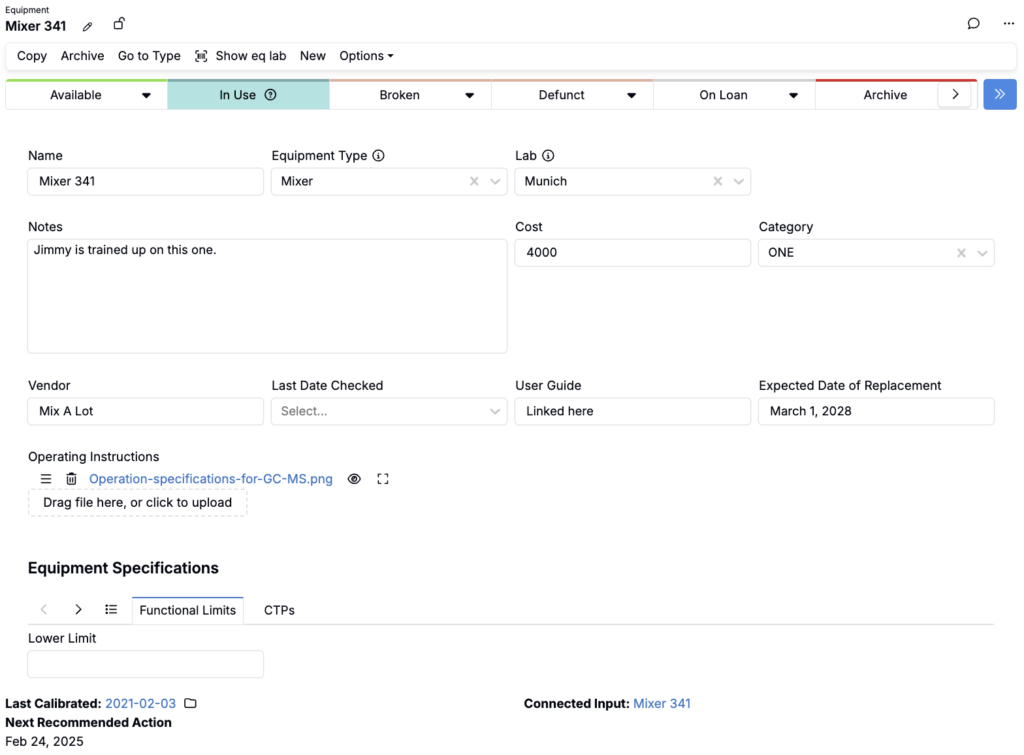Screen dimensions: 1024x755
Task: Delete the operating instructions file via trash icon
Action: (71, 479)
